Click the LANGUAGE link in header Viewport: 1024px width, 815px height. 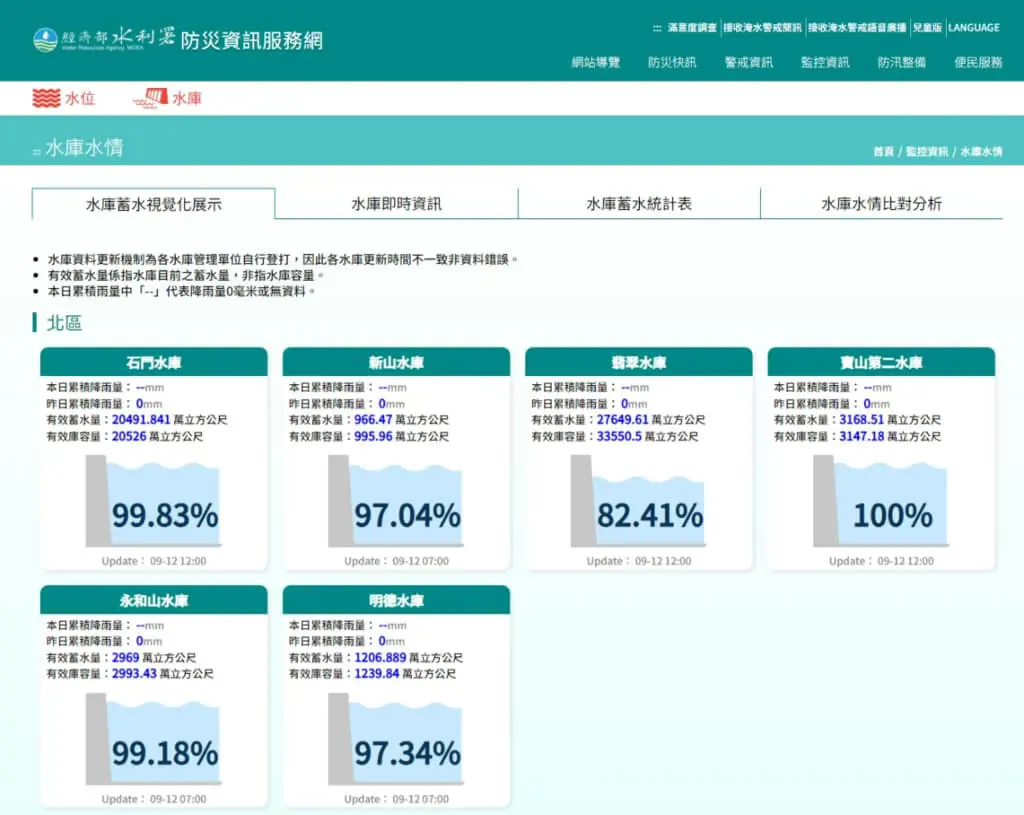[x=974, y=27]
